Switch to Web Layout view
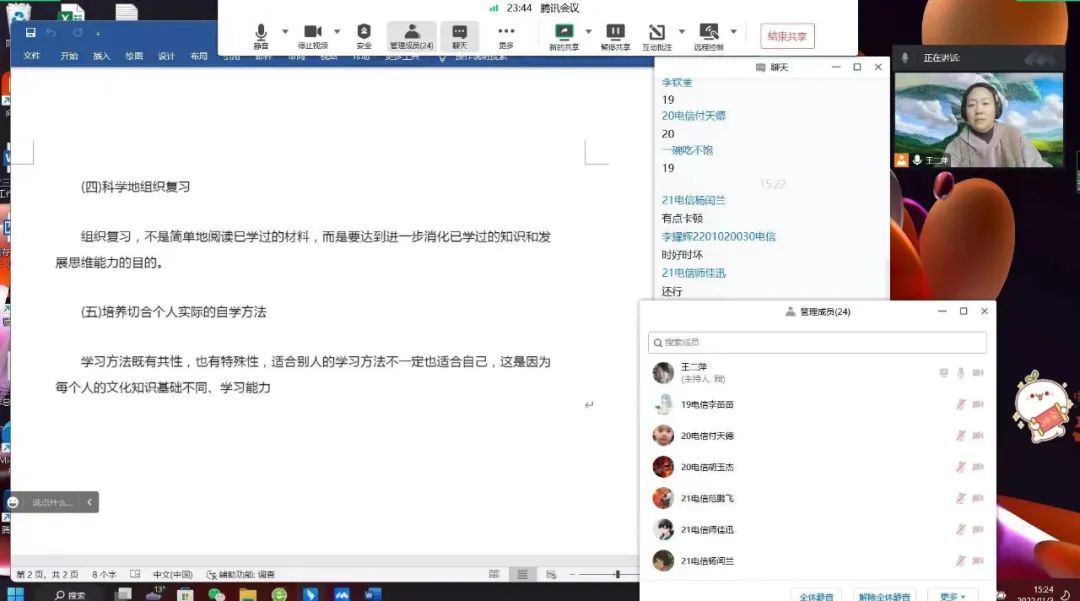This screenshot has height=601, width=1080. pos(551,574)
